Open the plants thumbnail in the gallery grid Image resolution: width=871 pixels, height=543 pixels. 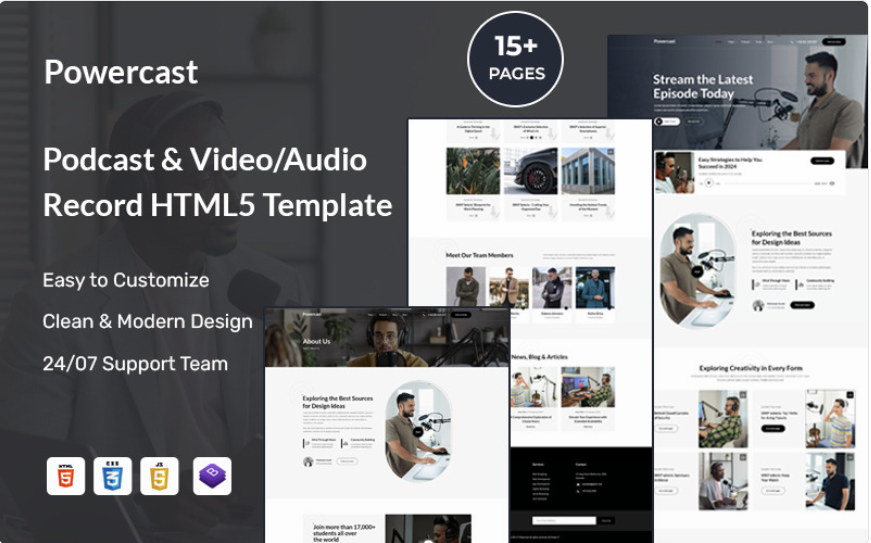473,171
